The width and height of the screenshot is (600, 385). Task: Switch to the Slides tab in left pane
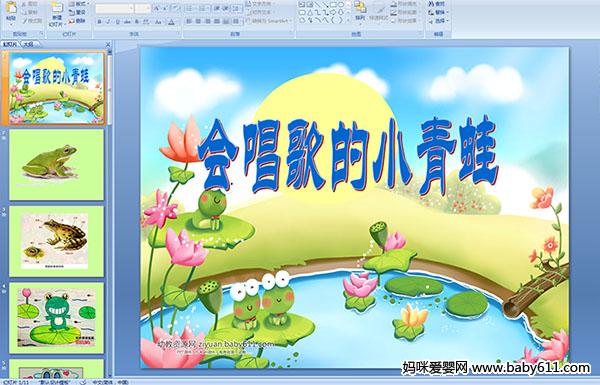coord(10,44)
